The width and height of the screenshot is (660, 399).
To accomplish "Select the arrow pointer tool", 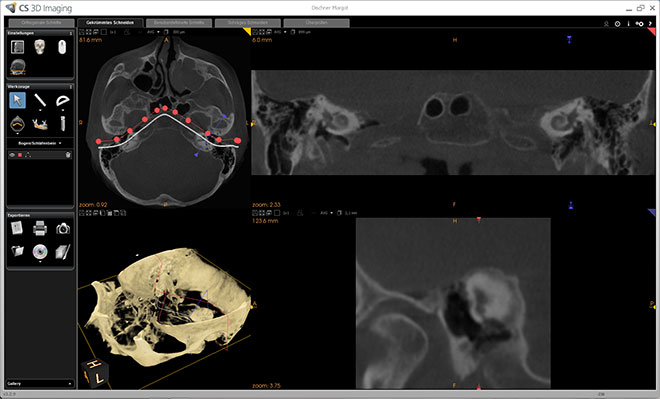I will [x=17, y=100].
